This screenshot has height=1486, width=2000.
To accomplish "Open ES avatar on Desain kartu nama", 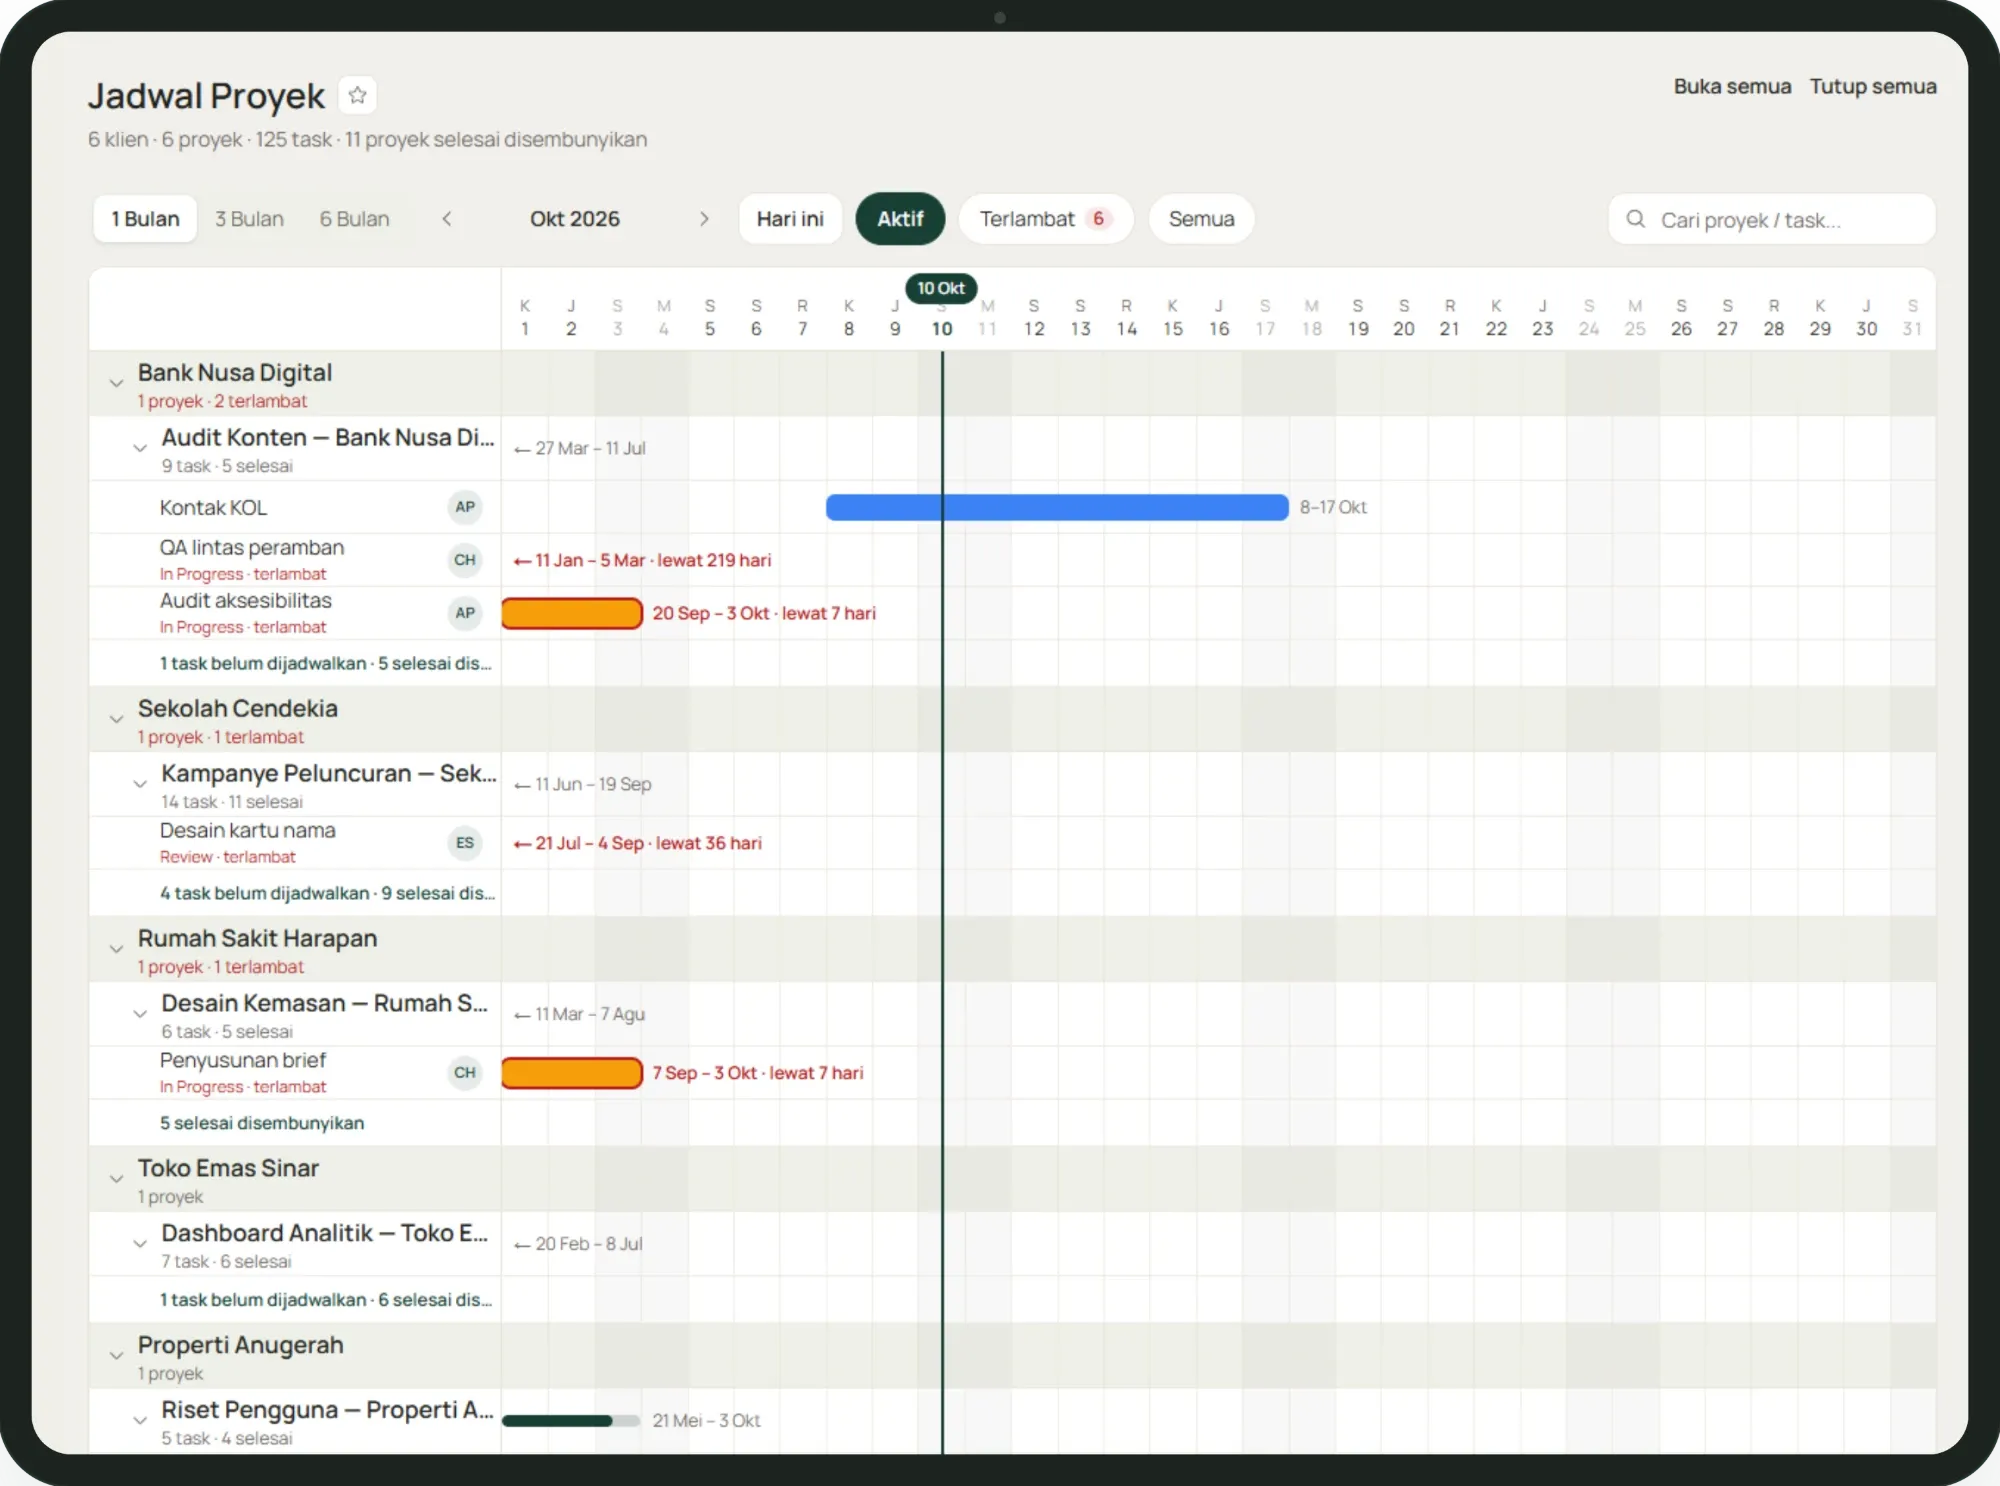I will pyautogui.click(x=465, y=843).
